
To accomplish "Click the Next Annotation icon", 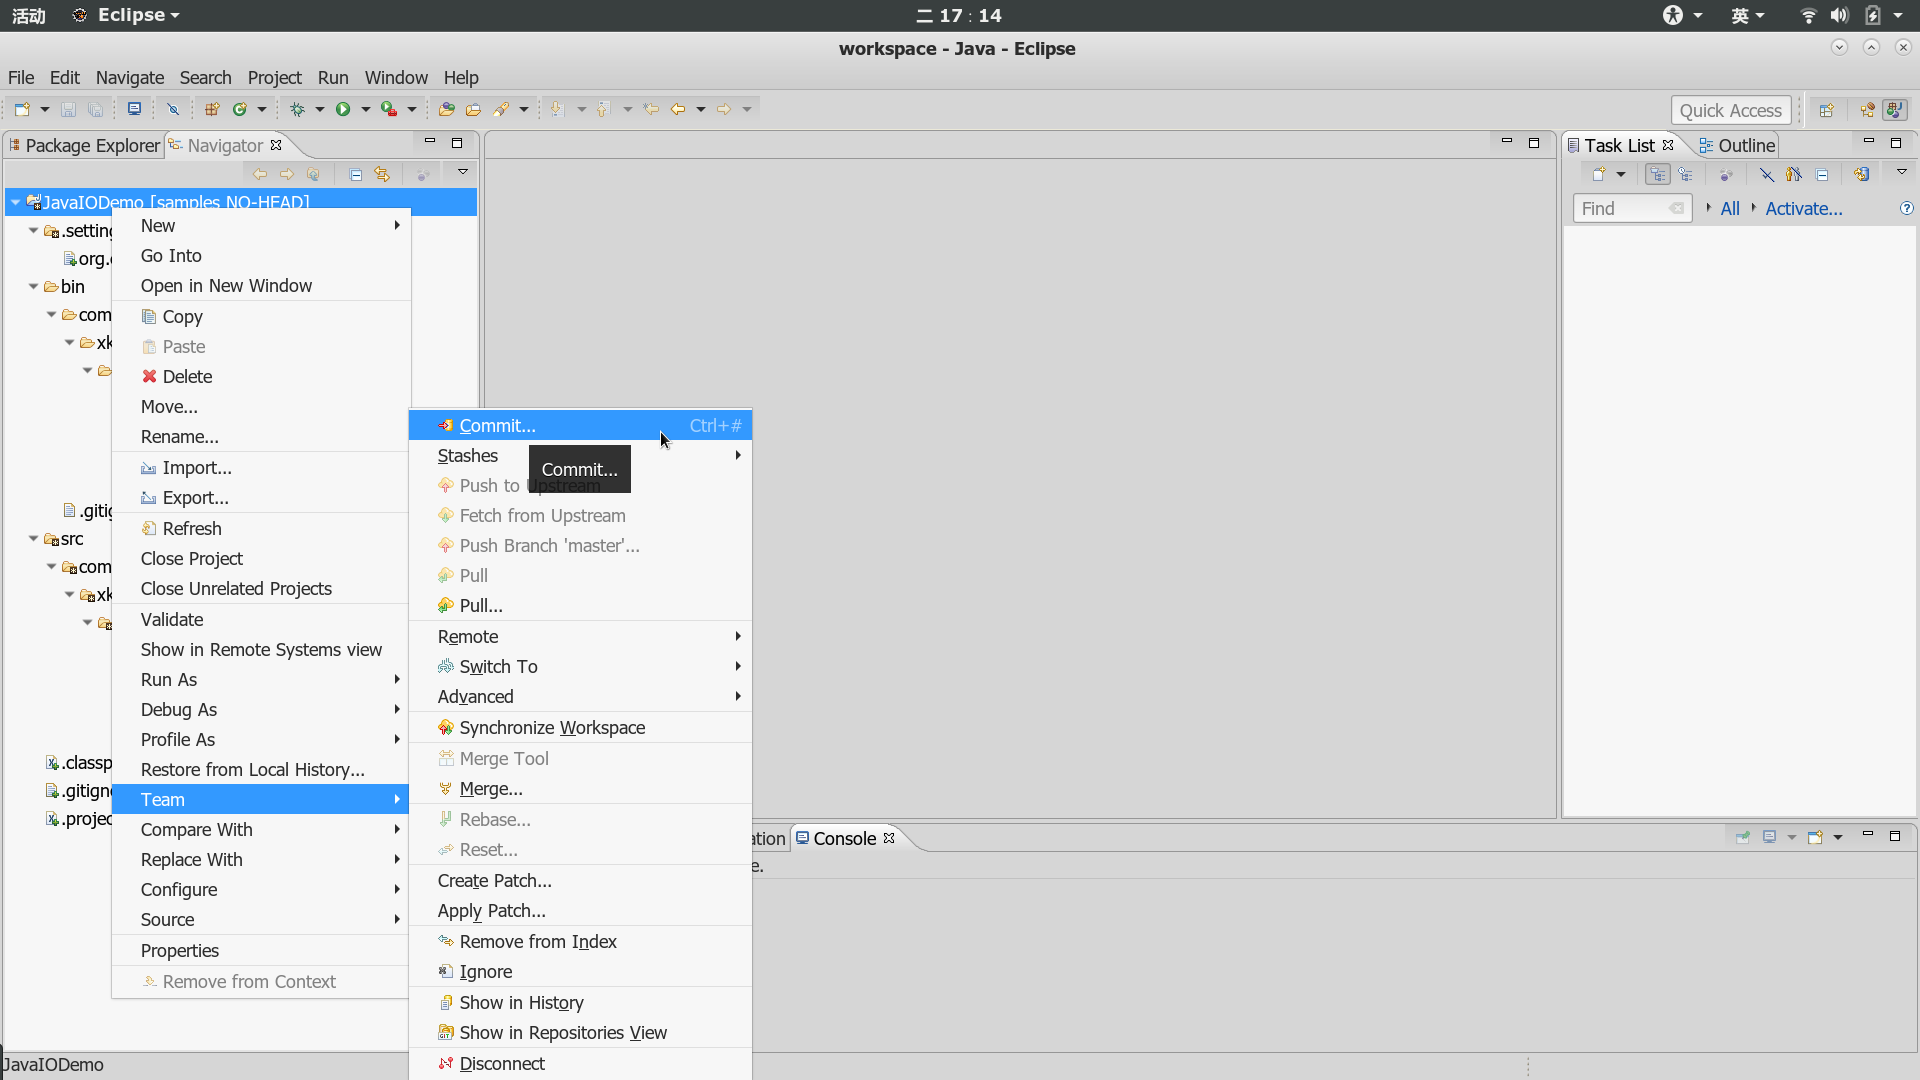I will coord(558,109).
